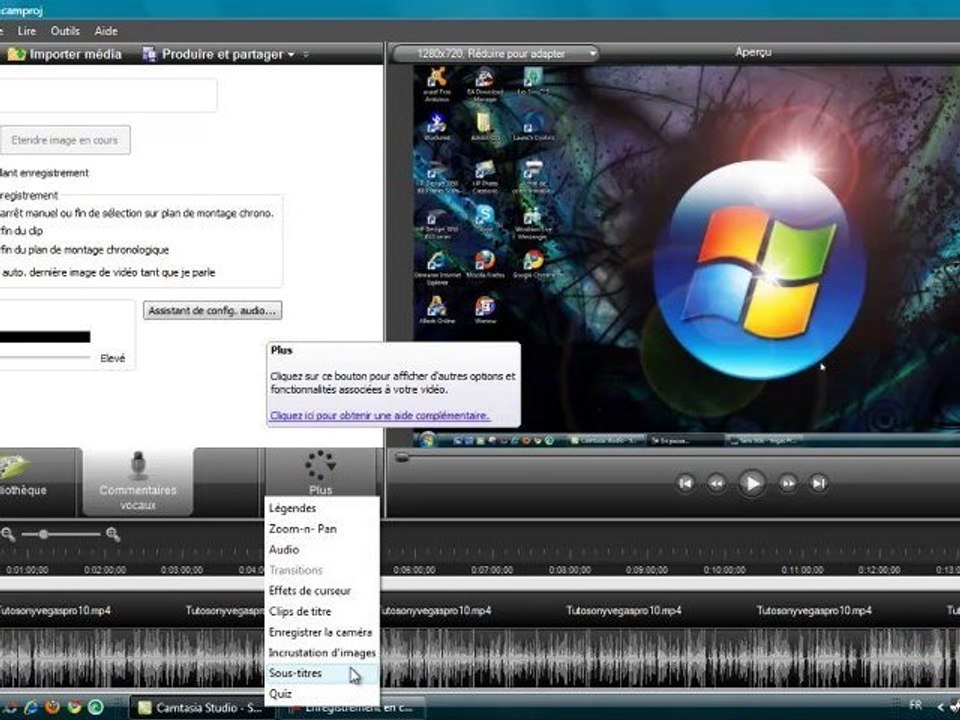
Task: Open the Outils menu
Action: point(65,31)
